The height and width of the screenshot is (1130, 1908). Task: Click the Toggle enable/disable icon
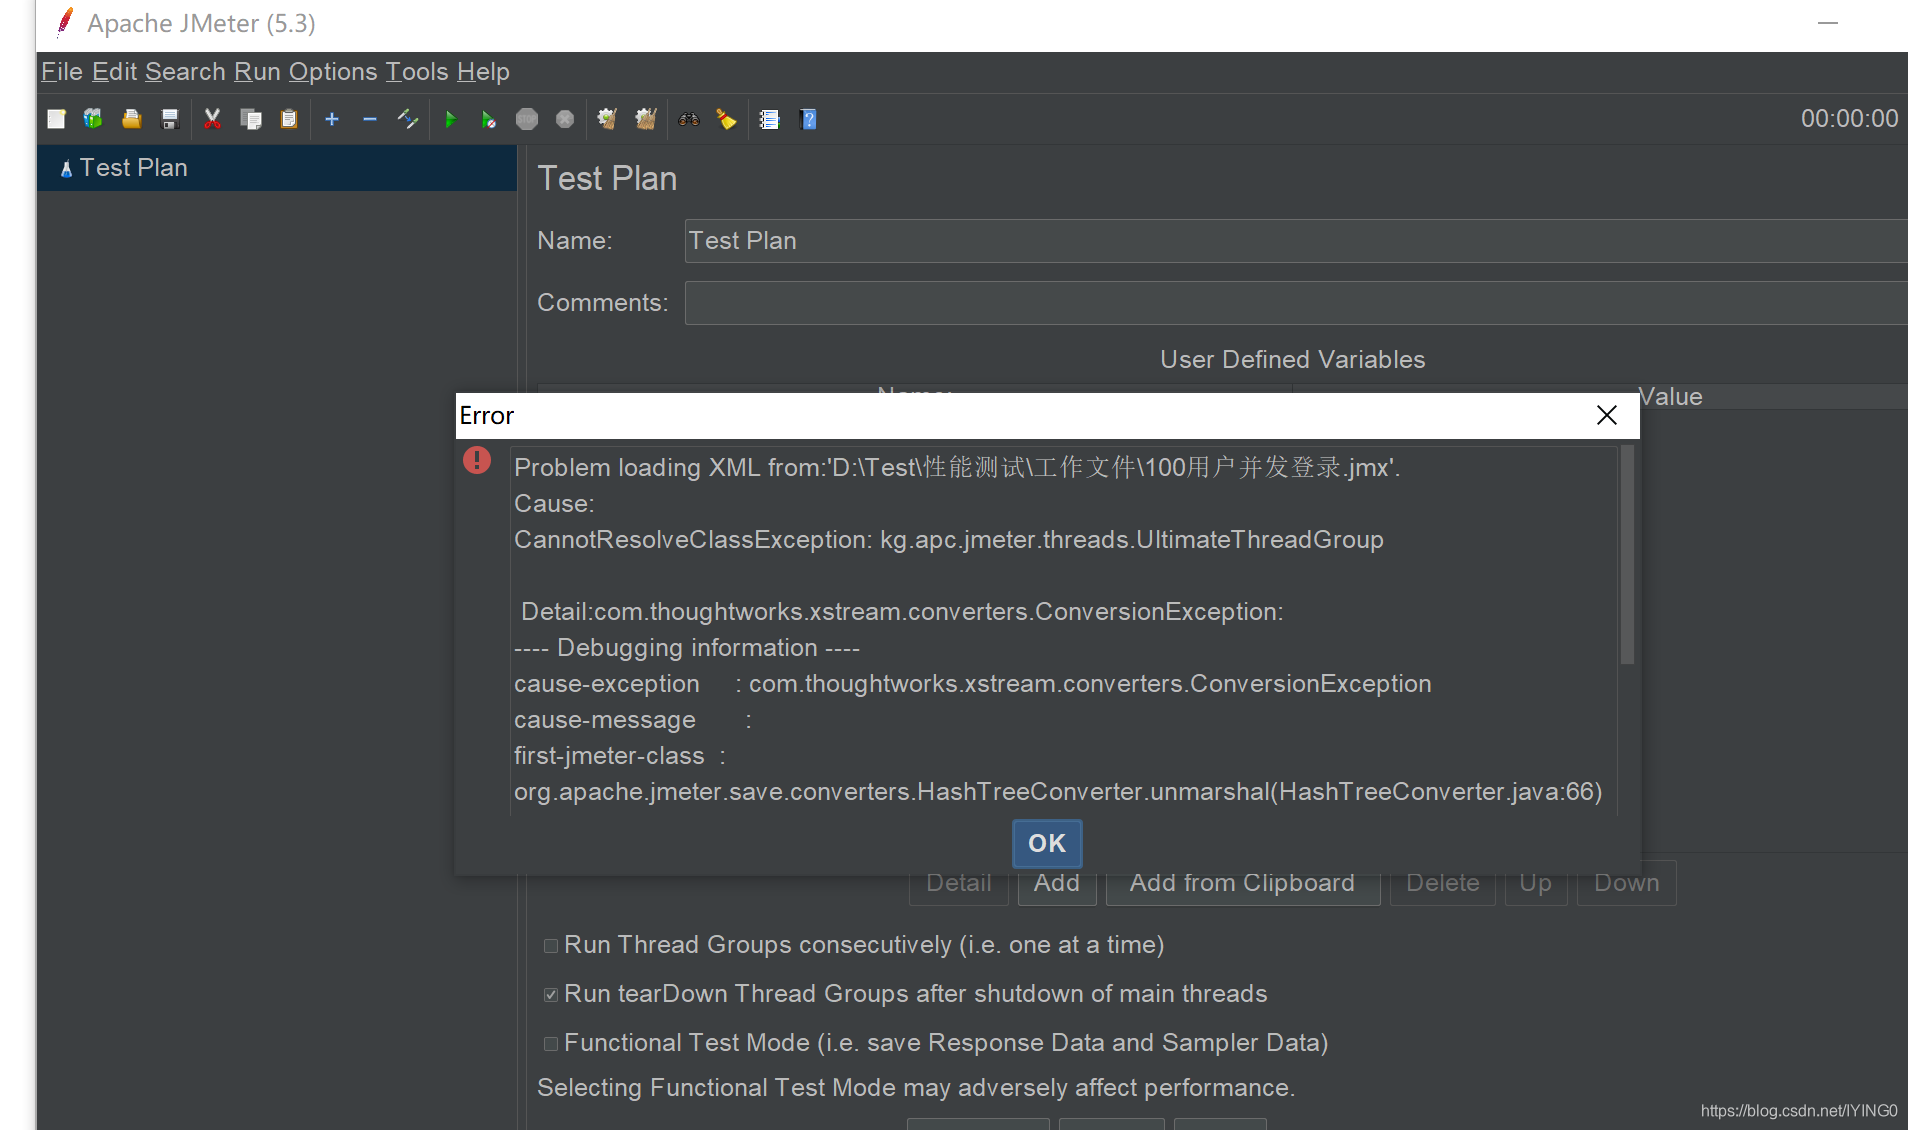[407, 119]
